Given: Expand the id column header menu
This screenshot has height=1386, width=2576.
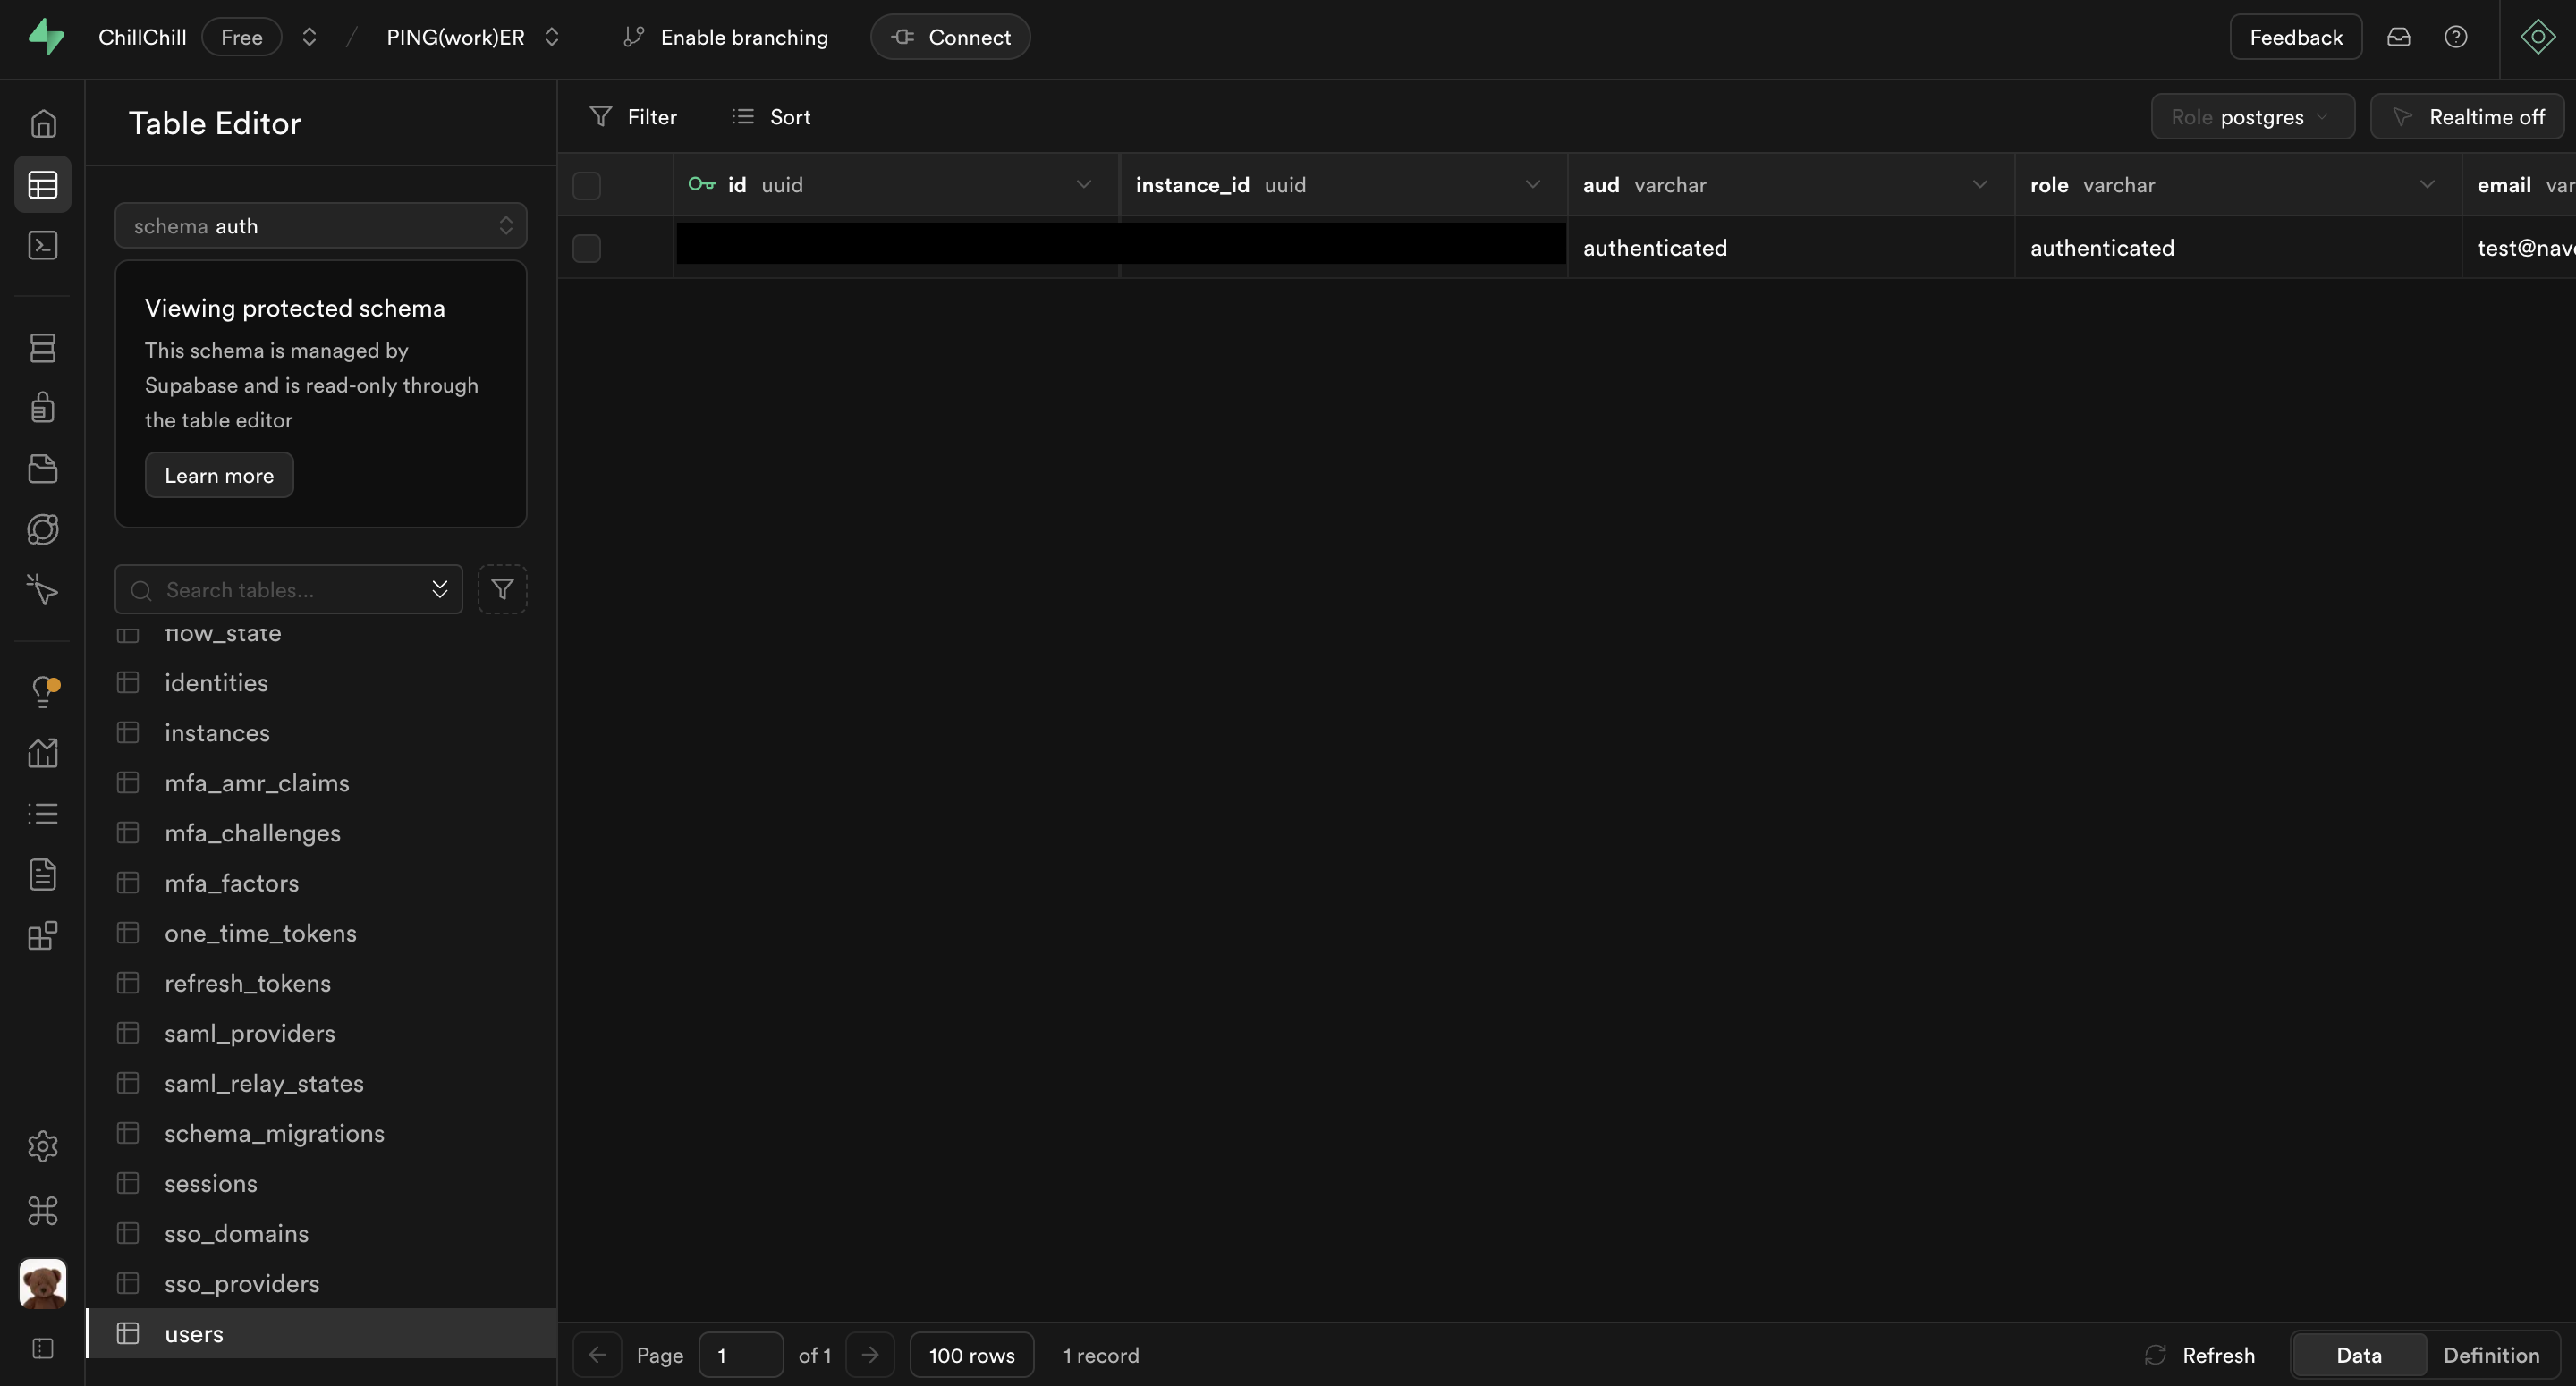Looking at the screenshot, I should (x=1083, y=185).
